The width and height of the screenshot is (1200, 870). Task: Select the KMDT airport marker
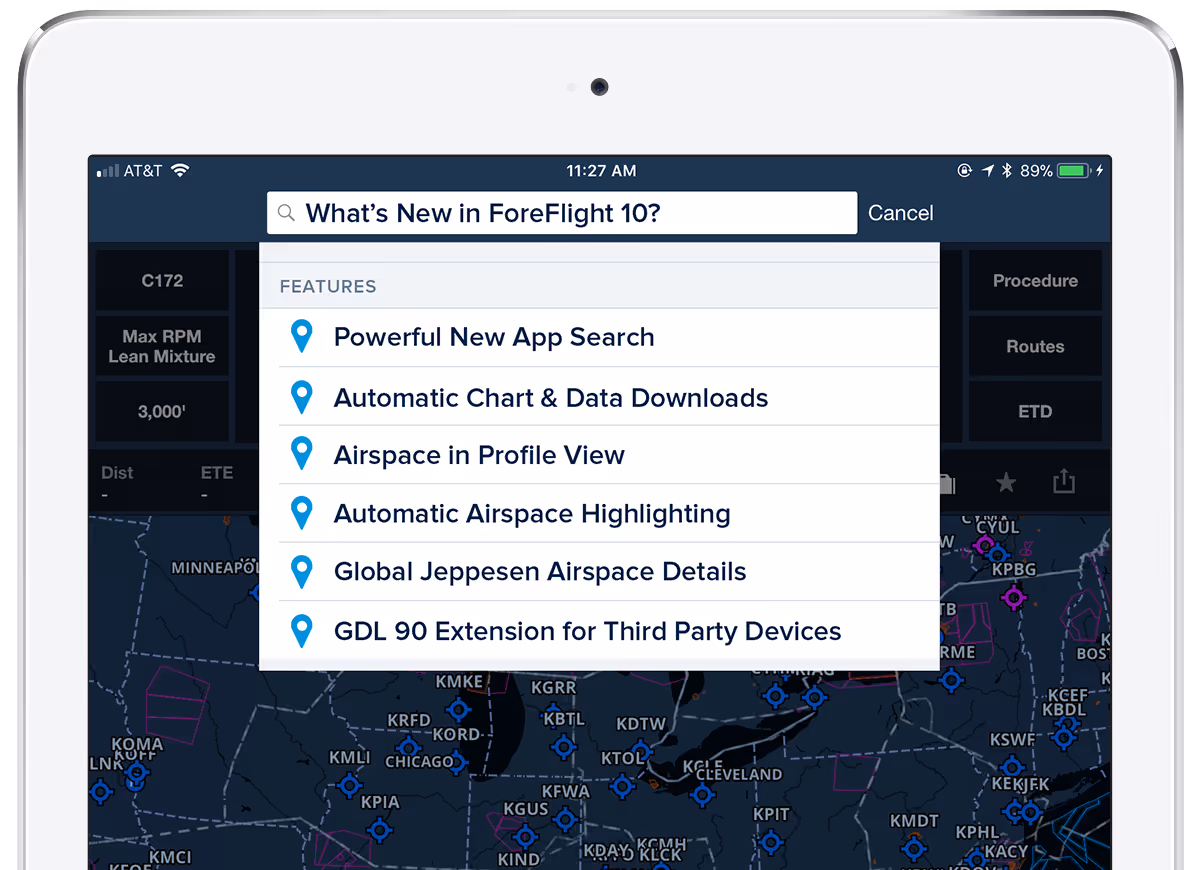pyautogui.click(x=914, y=849)
